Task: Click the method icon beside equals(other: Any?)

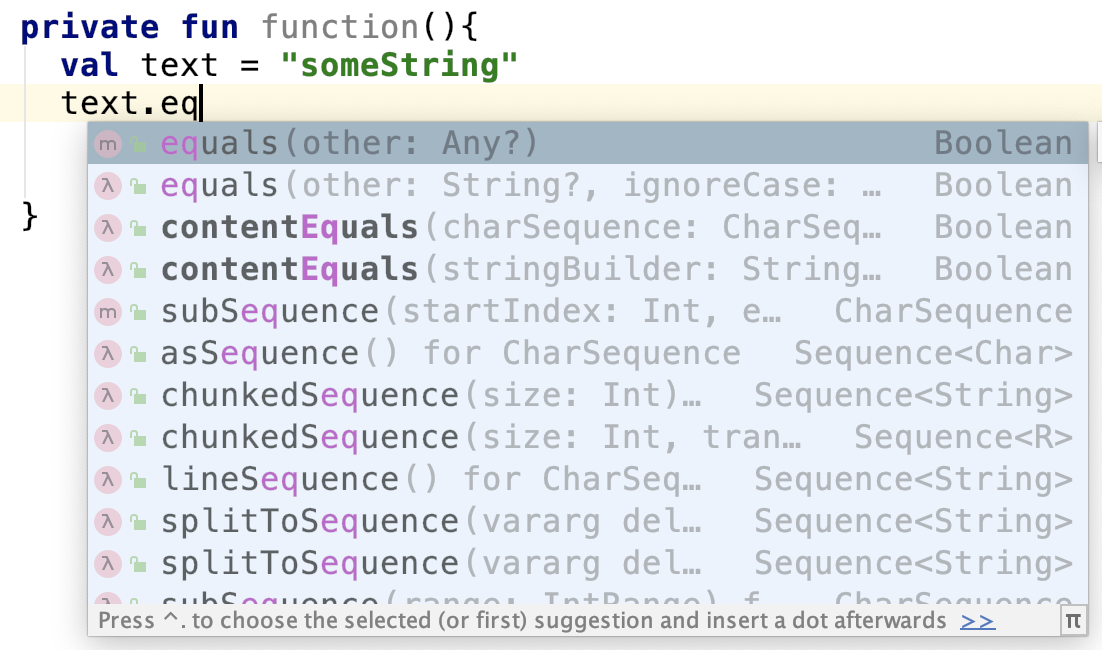Action: tap(107, 143)
